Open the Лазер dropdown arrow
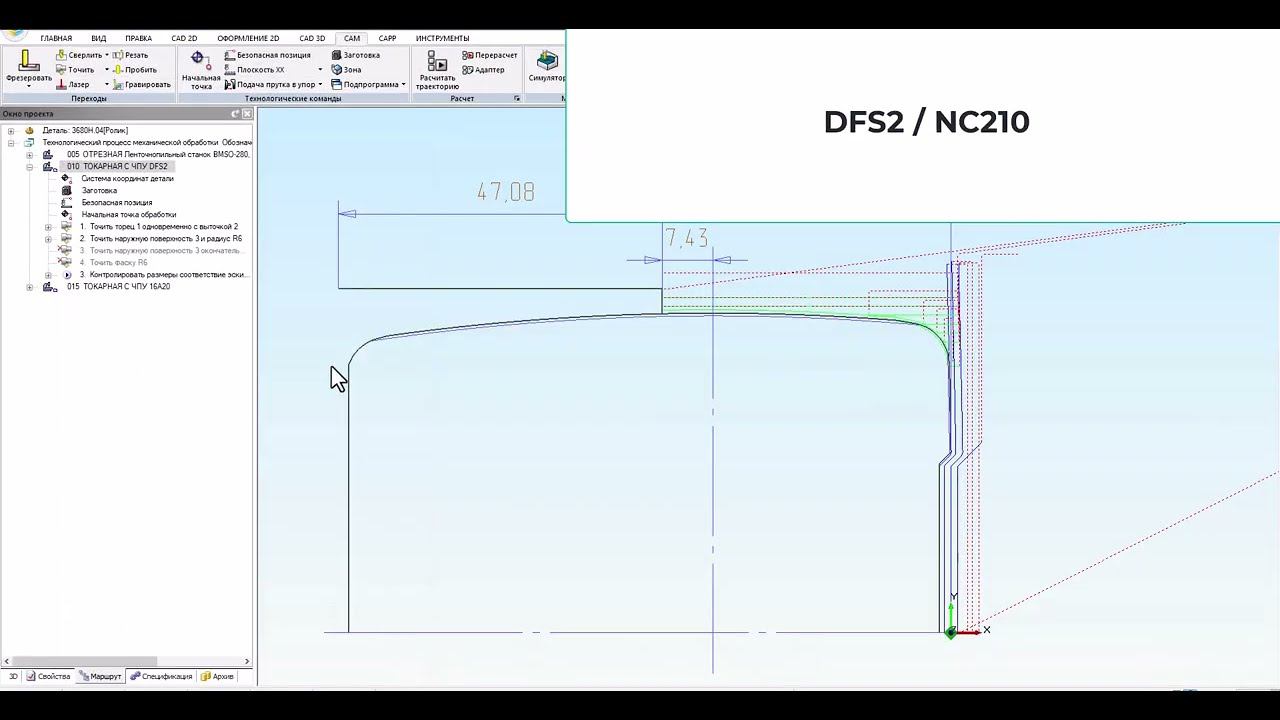This screenshot has height=720, width=1280. pos(107,85)
